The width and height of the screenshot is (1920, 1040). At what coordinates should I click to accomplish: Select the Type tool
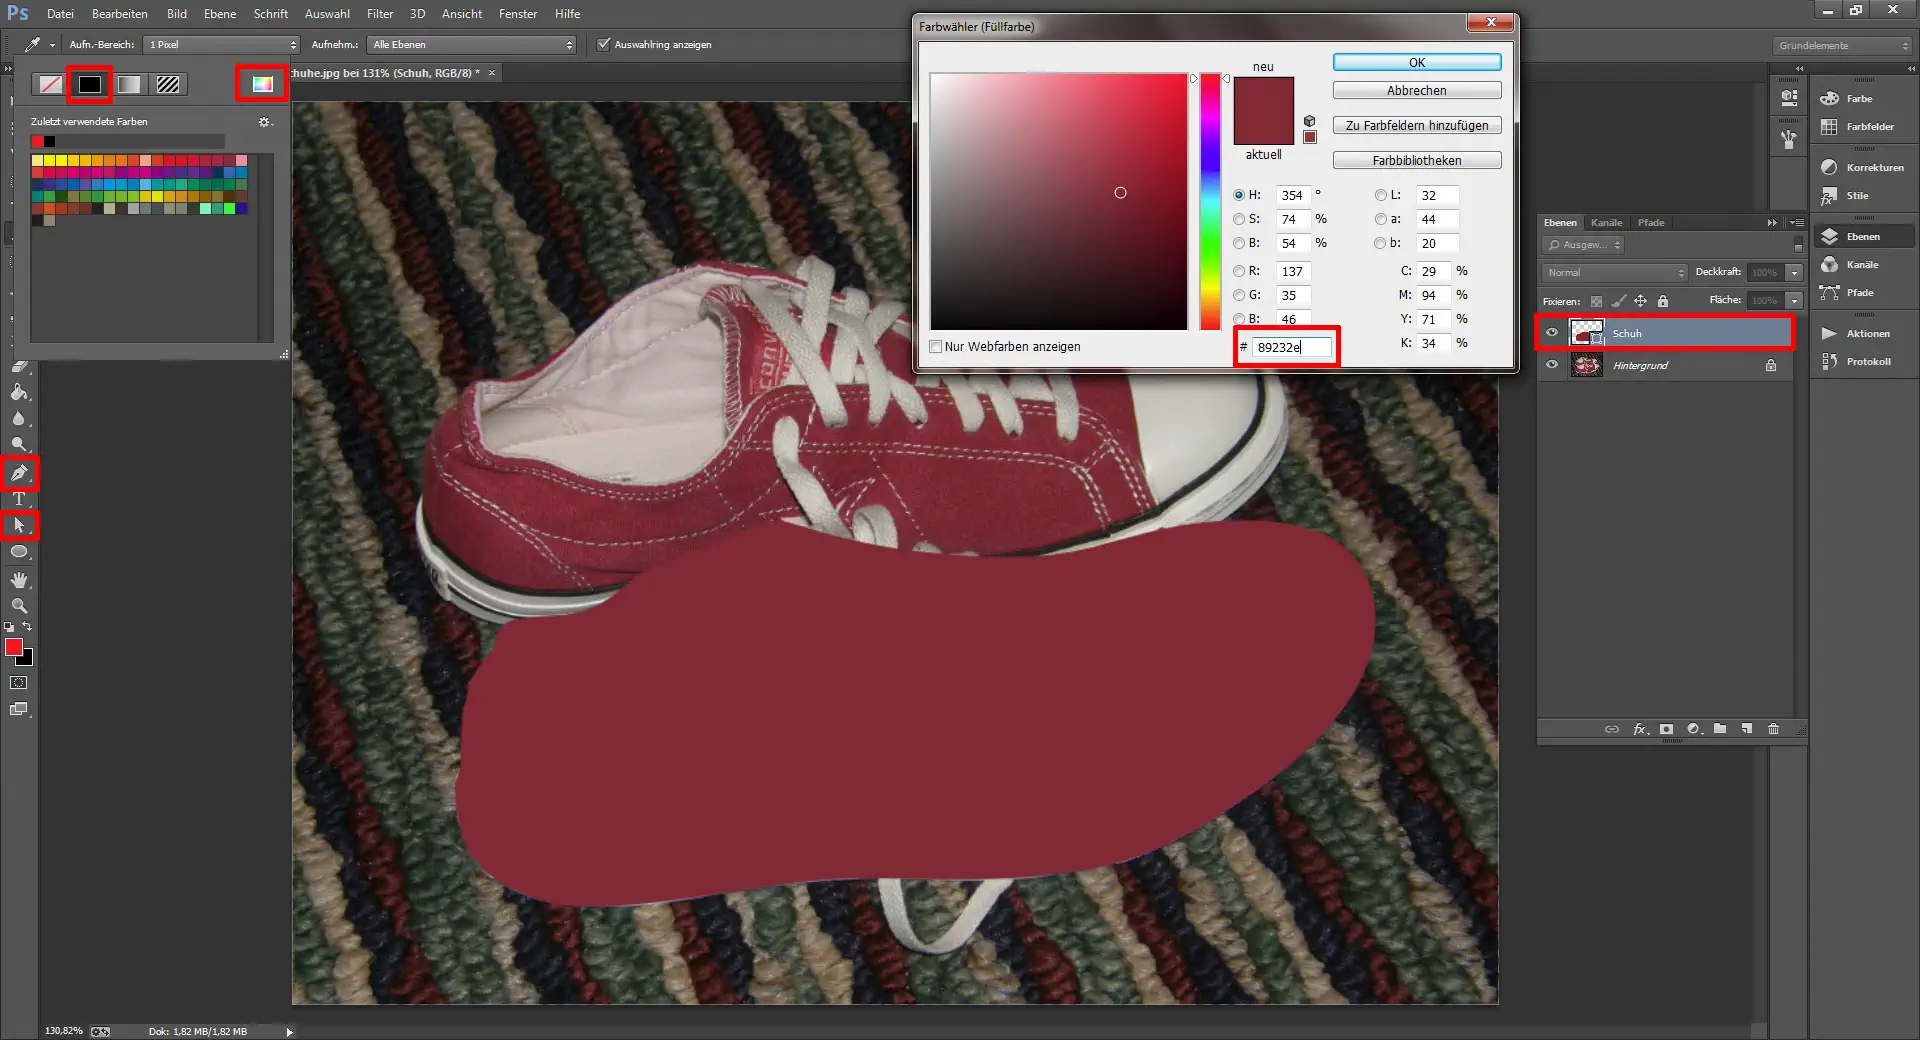pos(19,499)
